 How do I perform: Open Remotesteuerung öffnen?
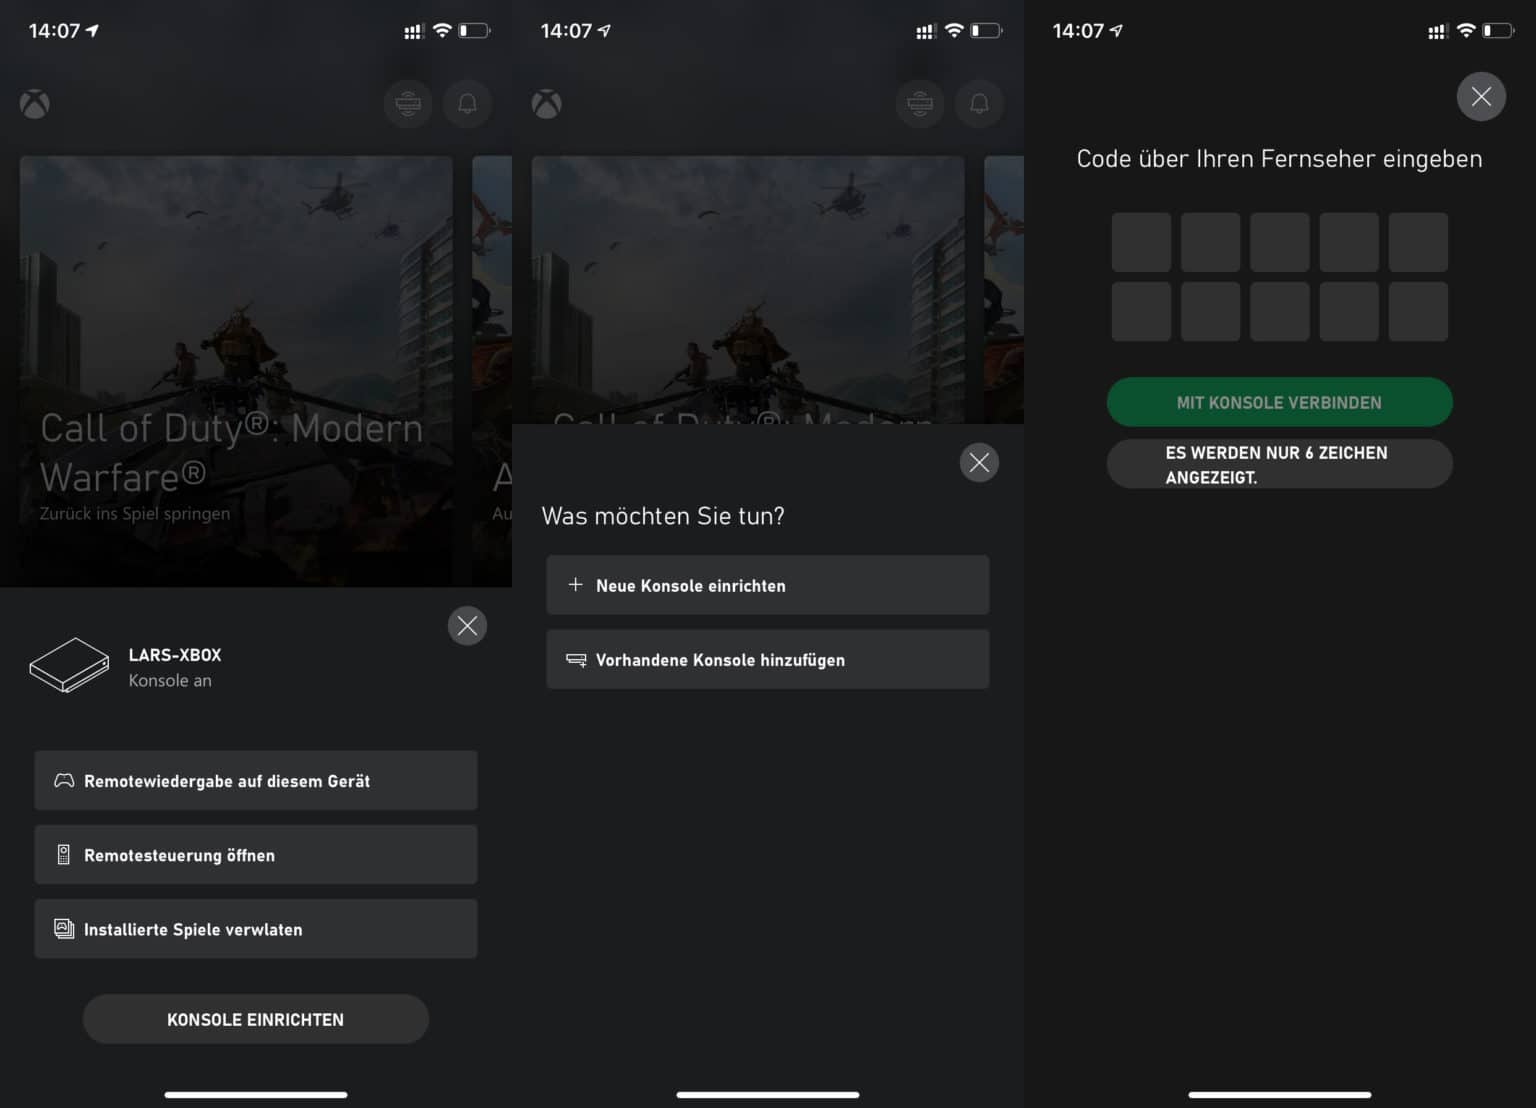[255, 854]
